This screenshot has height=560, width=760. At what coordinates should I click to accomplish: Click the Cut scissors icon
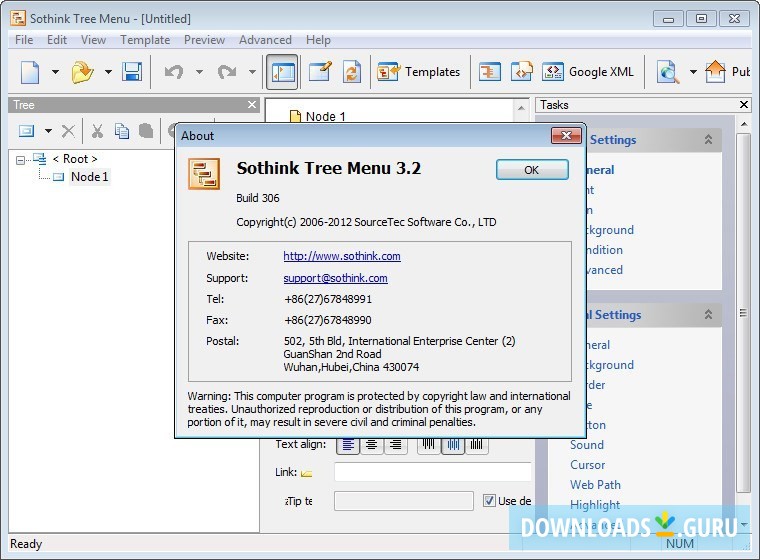(x=97, y=131)
